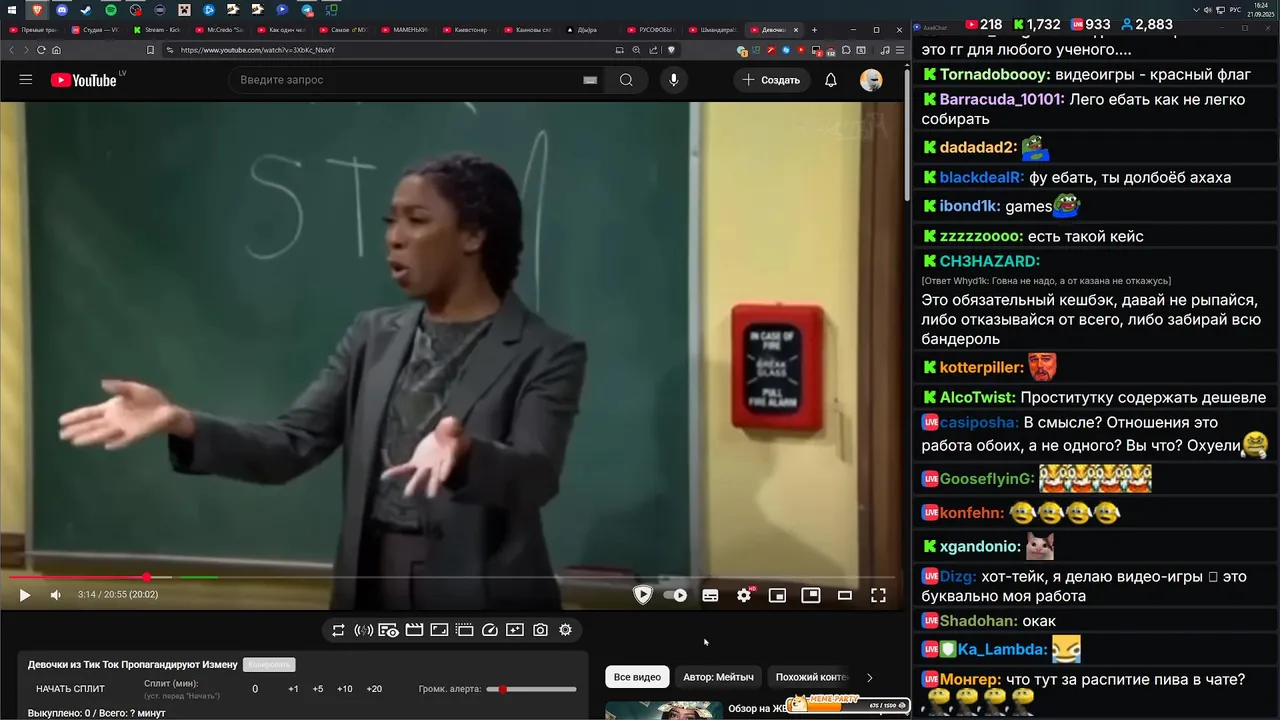Click the browser address bar URL
This screenshot has width=1280, height=720.
(258, 50)
